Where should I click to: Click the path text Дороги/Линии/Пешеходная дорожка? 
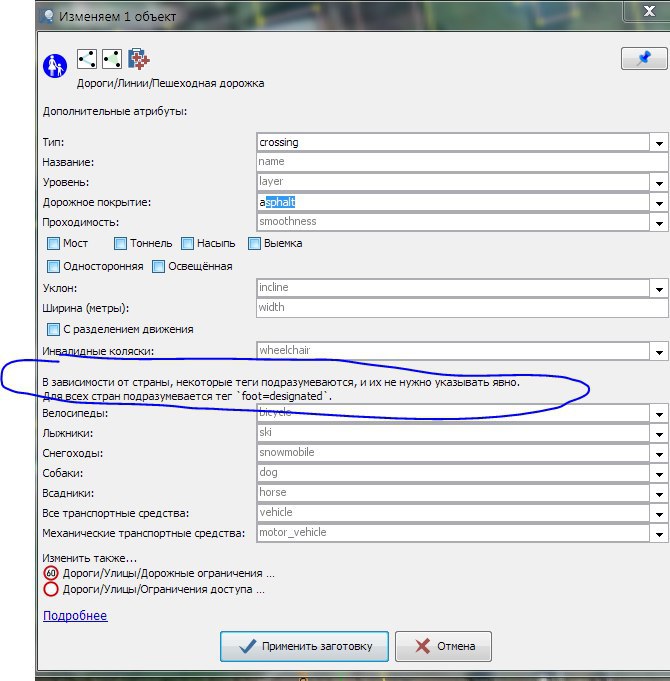coord(170,83)
